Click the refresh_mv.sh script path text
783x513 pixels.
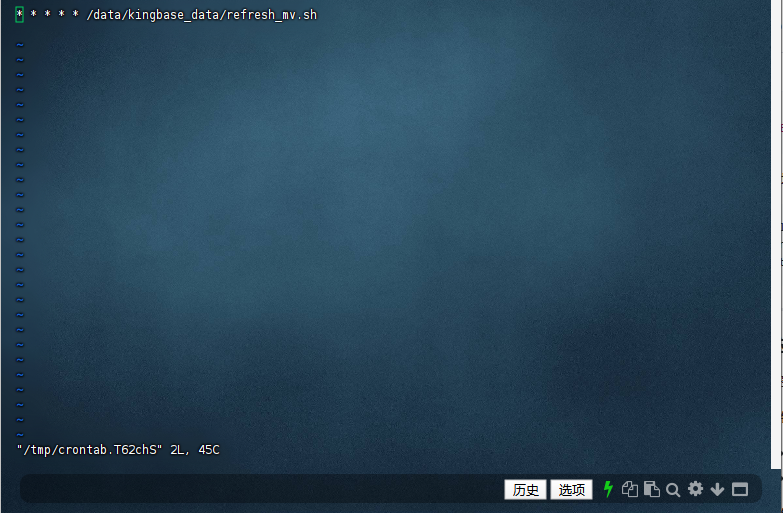tap(202, 15)
